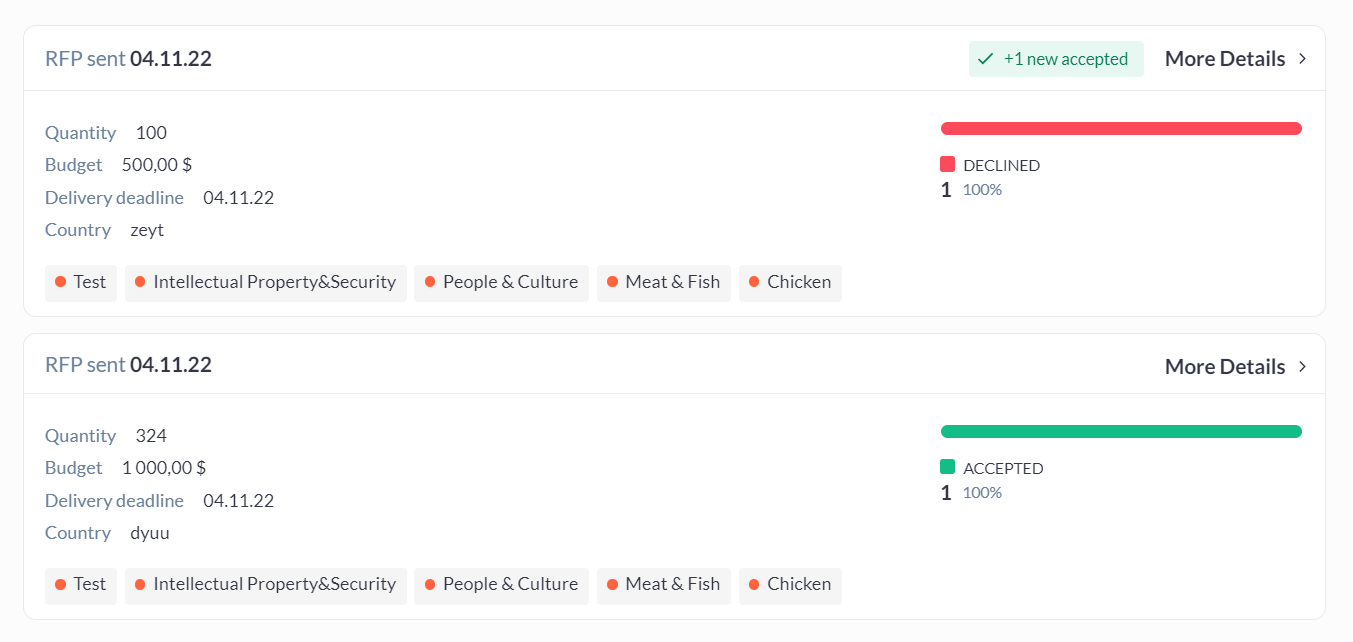Click the Intellectual Property&Security tag in the second card
Viewport: 1353px width, 642px height.
click(x=266, y=585)
